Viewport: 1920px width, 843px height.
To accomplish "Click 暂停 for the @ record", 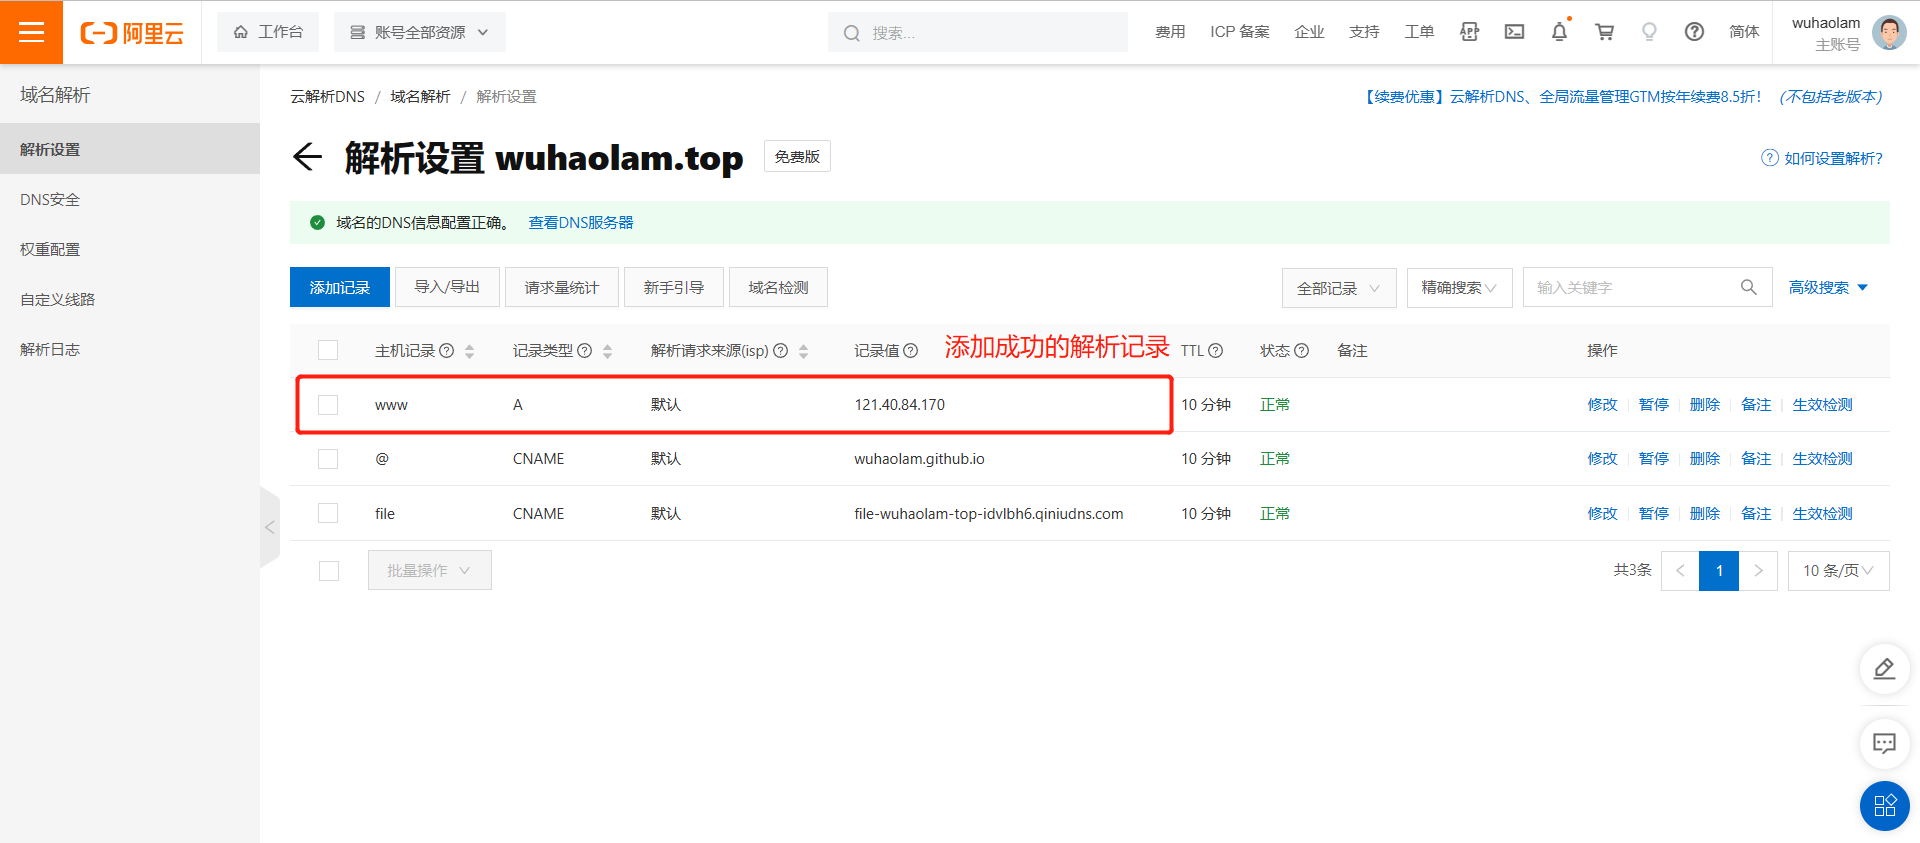I will [x=1654, y=458].
